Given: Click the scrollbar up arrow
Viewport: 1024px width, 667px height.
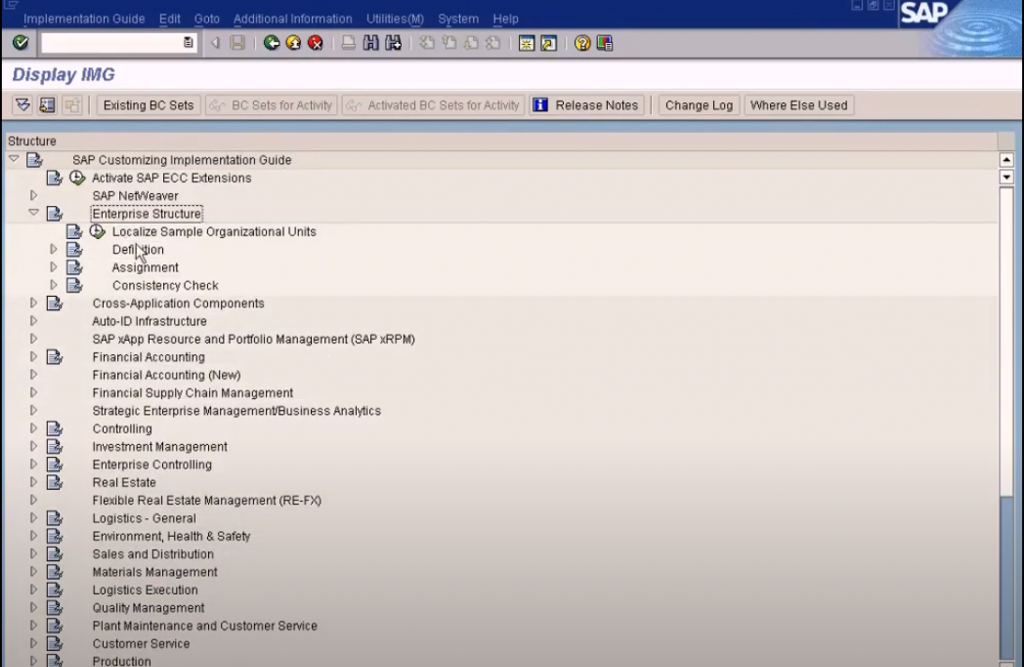Looking at the screenshot, I should click(x=1006, y=159).
